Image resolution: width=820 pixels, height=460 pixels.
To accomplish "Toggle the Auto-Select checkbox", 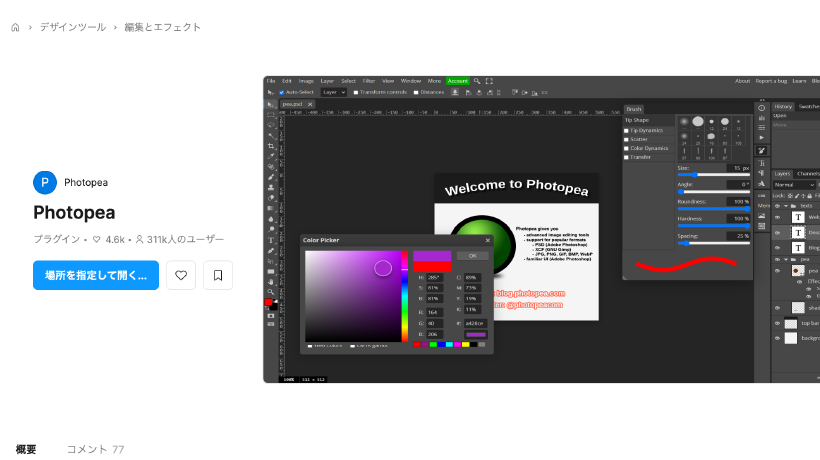I will click(281, 93).
